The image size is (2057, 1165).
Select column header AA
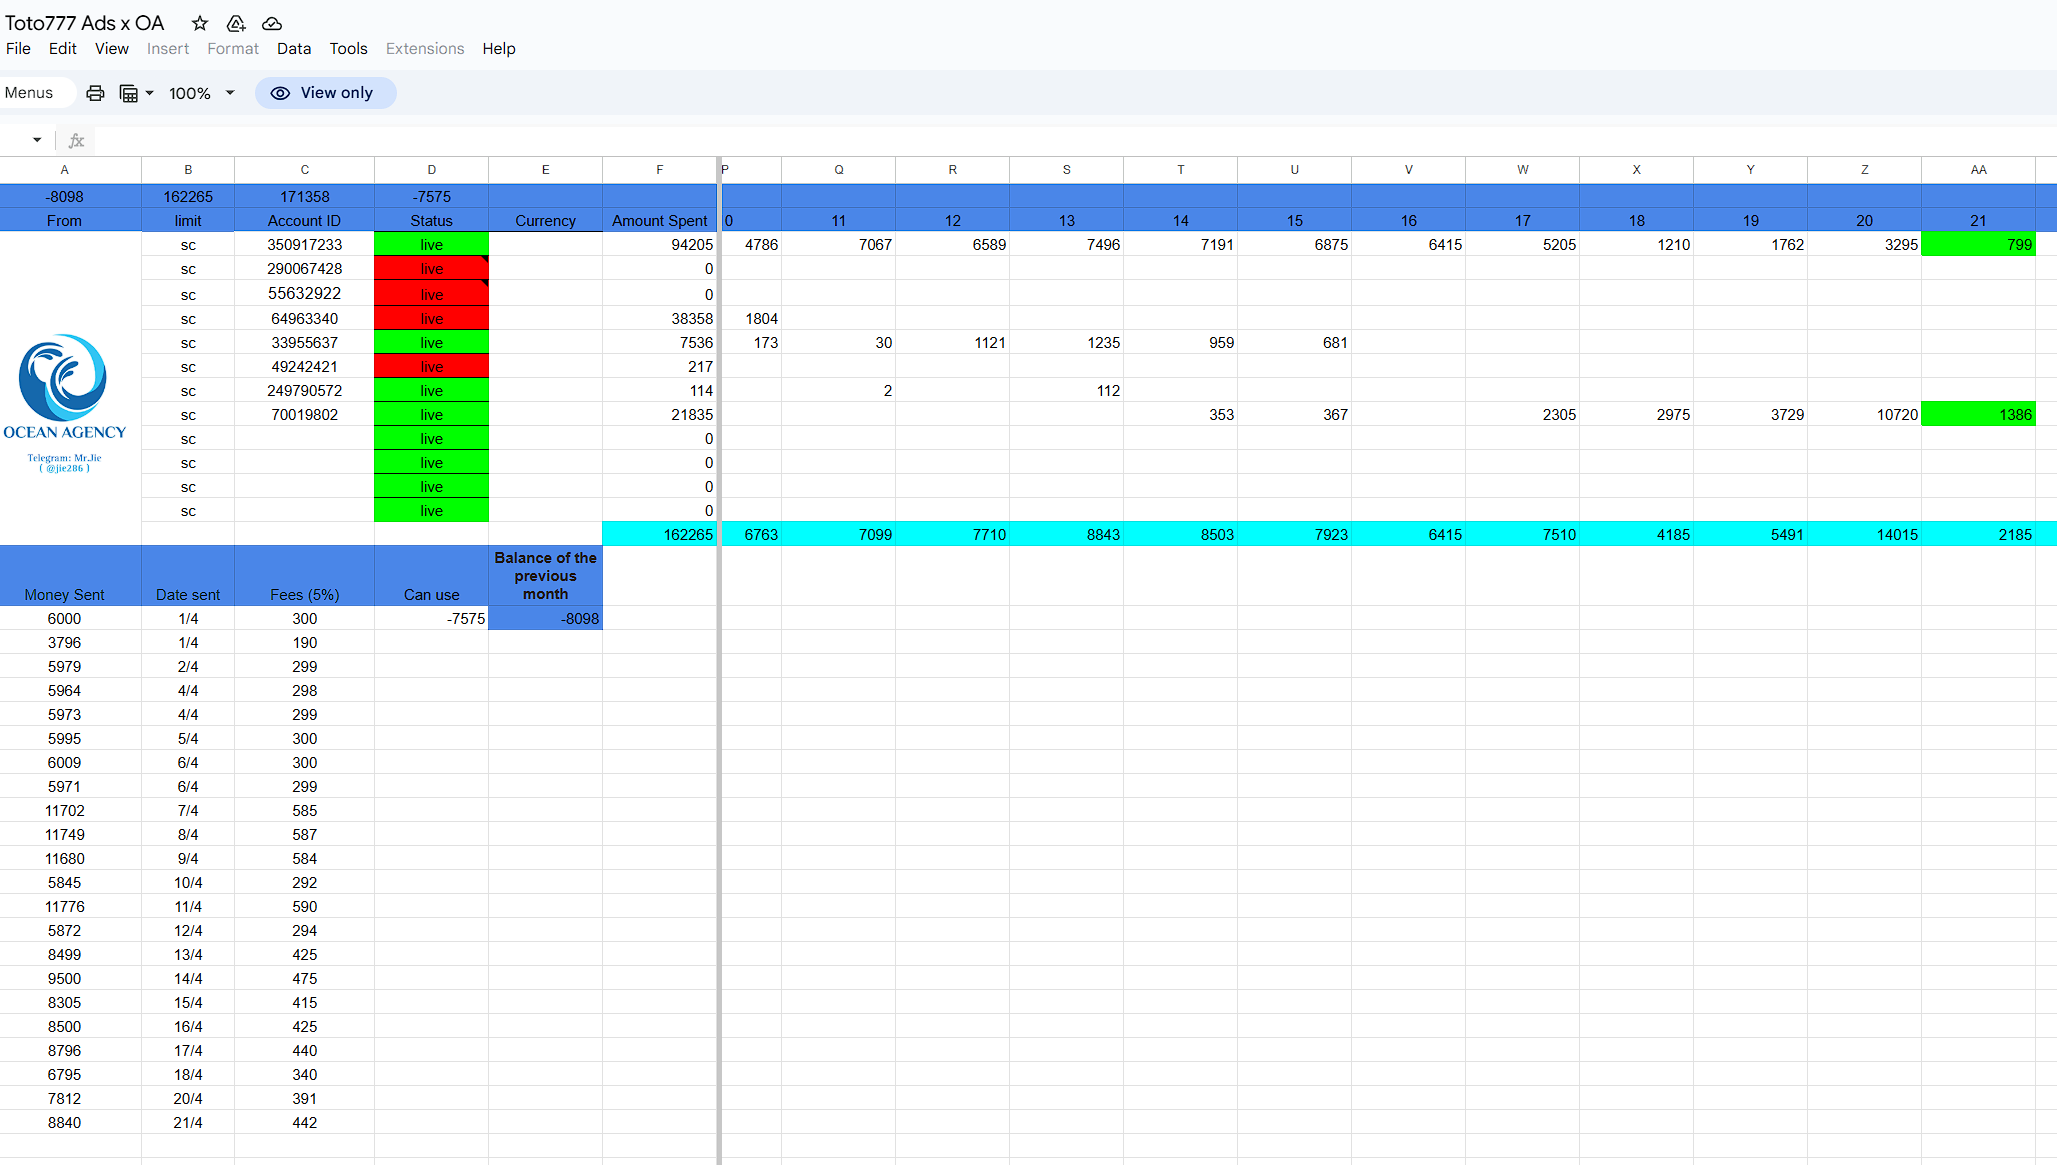coord(1977,170)
